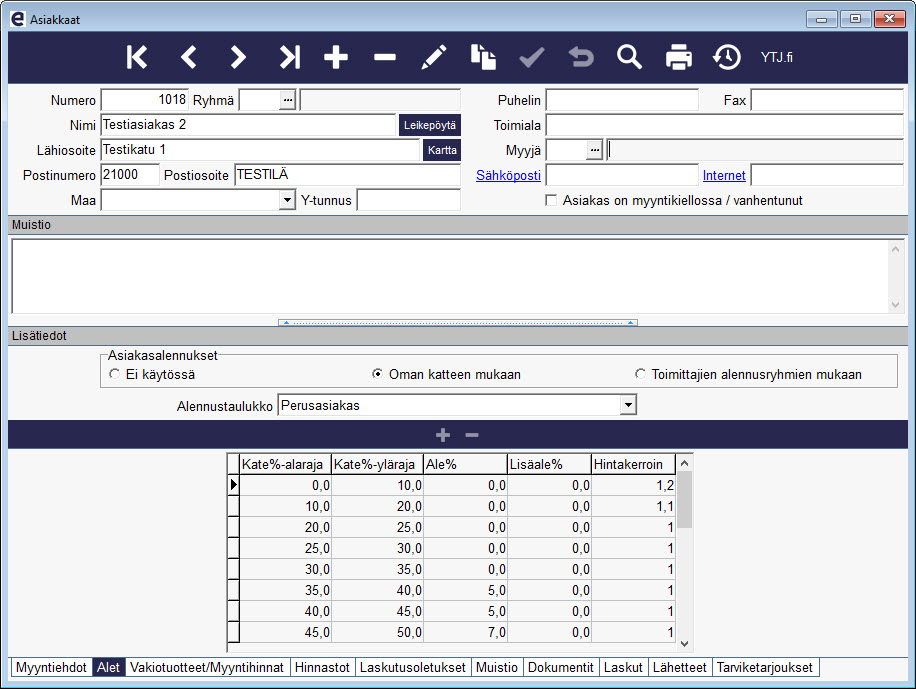Click the discount table scroll down arrow

pos(685,643)
